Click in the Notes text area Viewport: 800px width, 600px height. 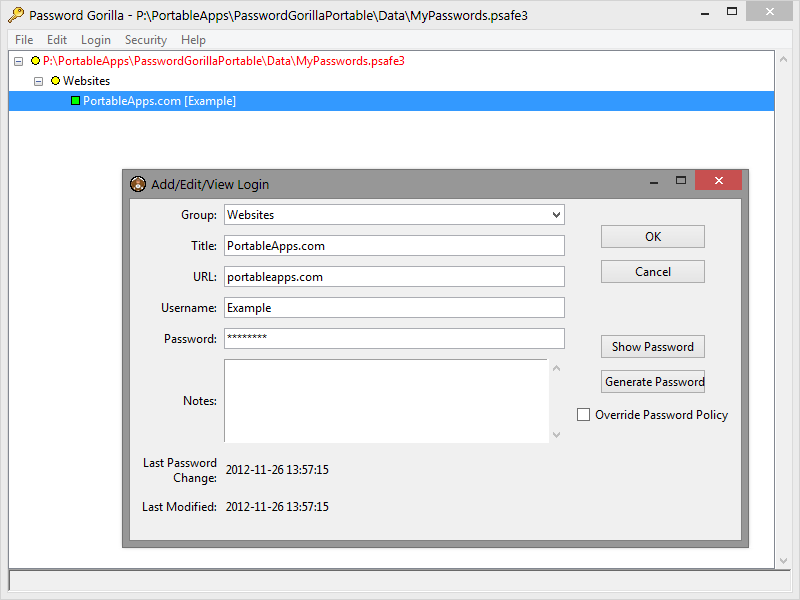[385, 400]
